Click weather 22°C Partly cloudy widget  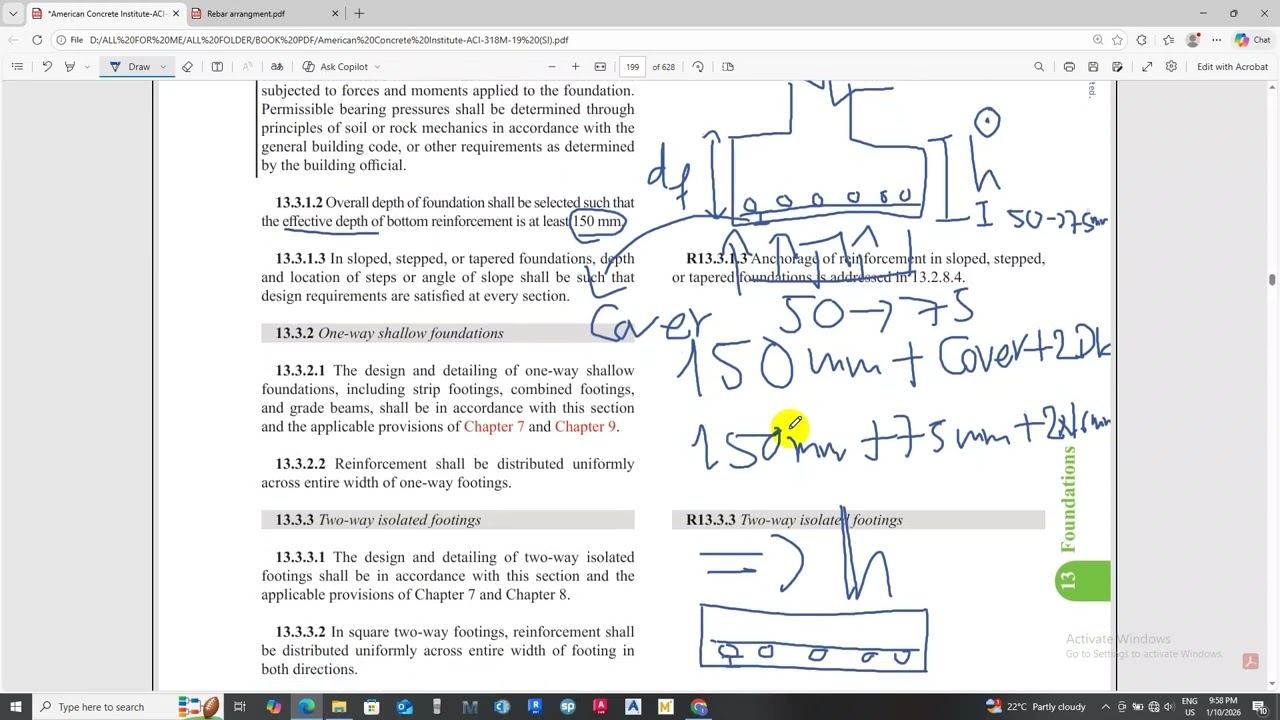point(1036,707)
